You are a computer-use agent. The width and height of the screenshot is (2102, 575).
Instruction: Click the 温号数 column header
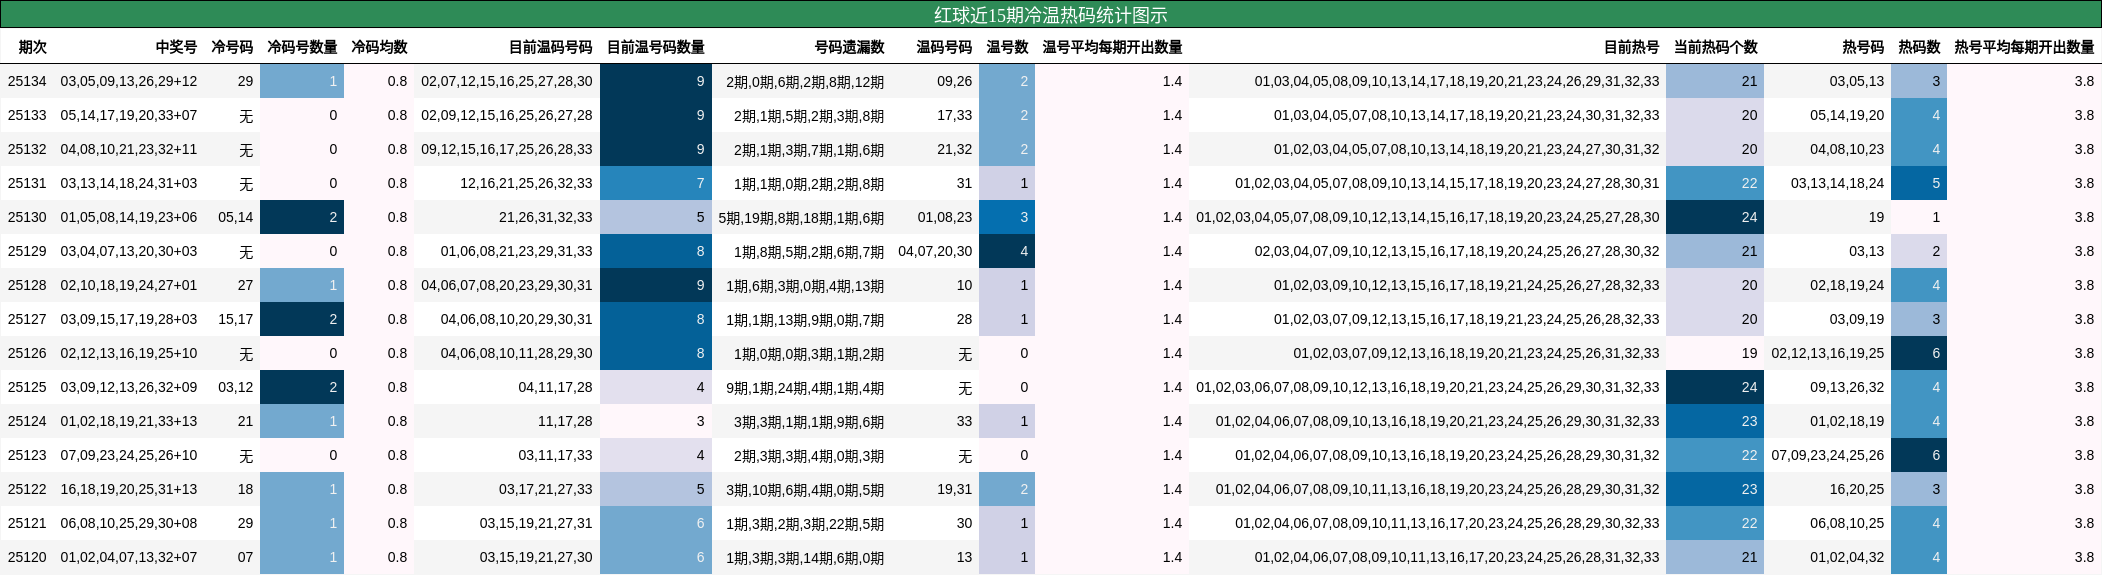[1007, 47]
